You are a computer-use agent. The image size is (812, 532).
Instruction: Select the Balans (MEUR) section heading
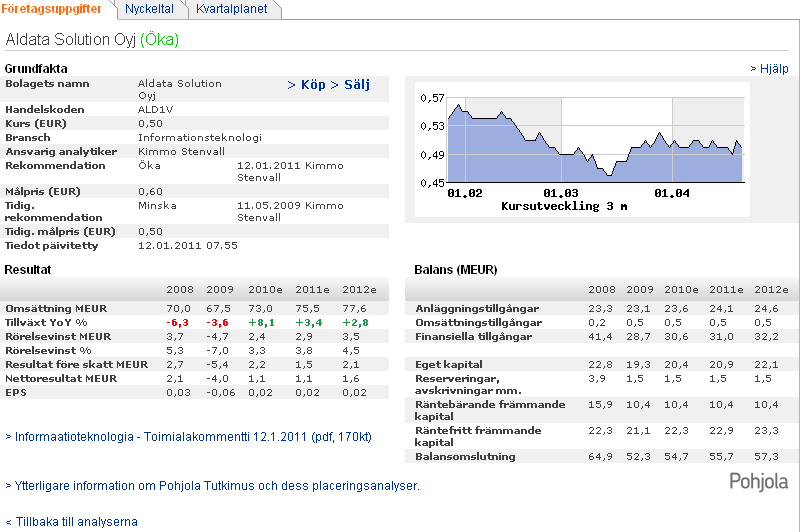tap(456, 269)
